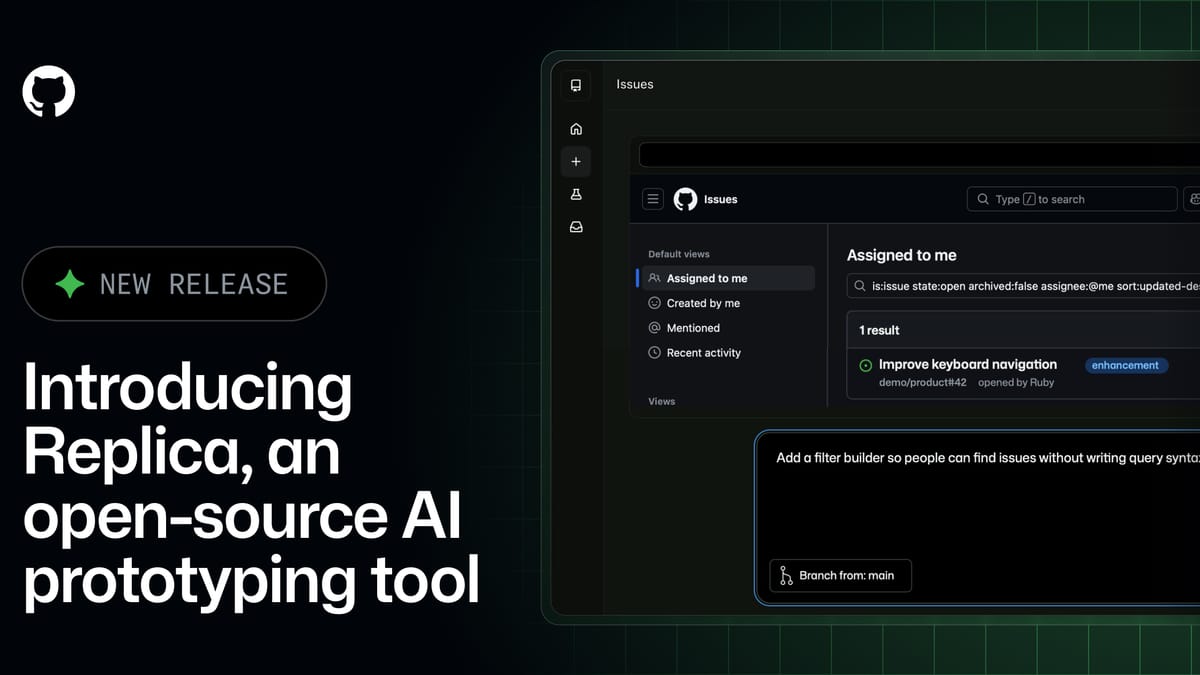Click the '1 result' header text
This screenshot has width=1200, height=675.
pos(880,330)
